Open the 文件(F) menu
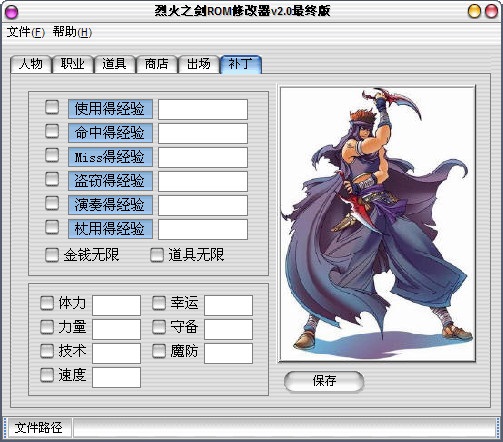This screenshot has height=442, width=503. [26, 32]
